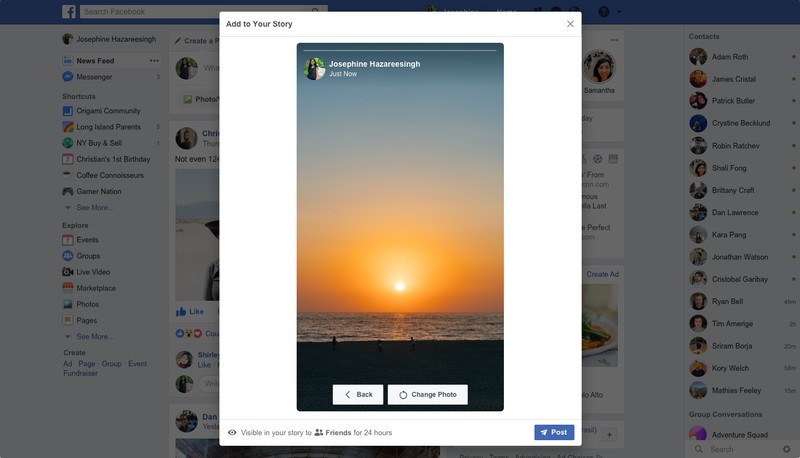Click the Change Photo button

428,395
